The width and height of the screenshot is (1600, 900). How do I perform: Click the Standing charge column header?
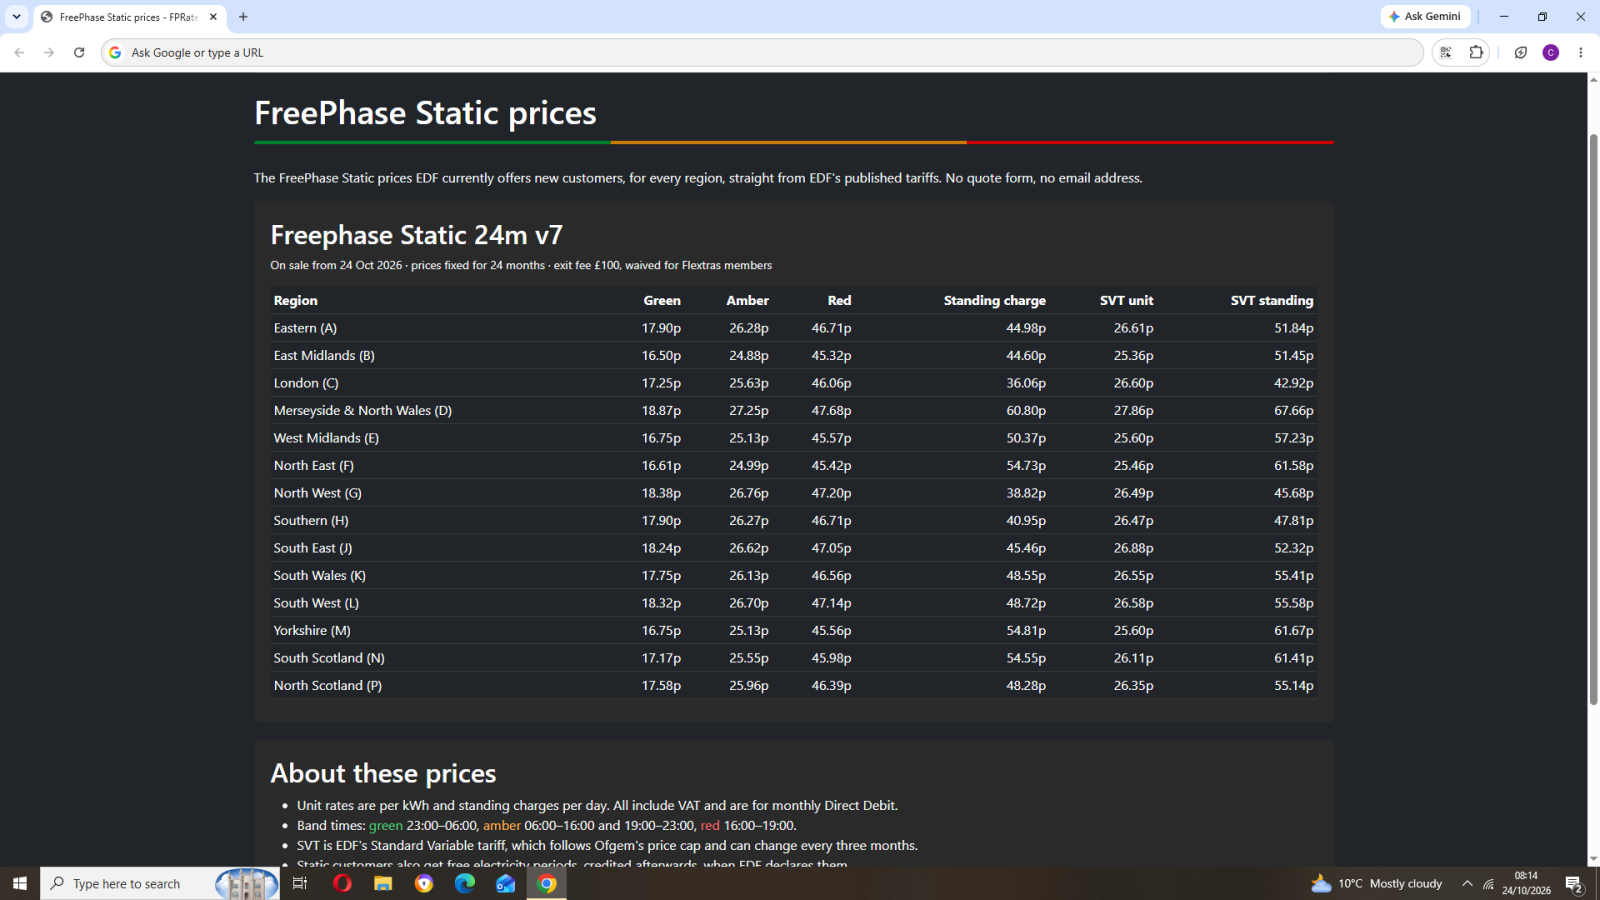click(x=995, y=301)
